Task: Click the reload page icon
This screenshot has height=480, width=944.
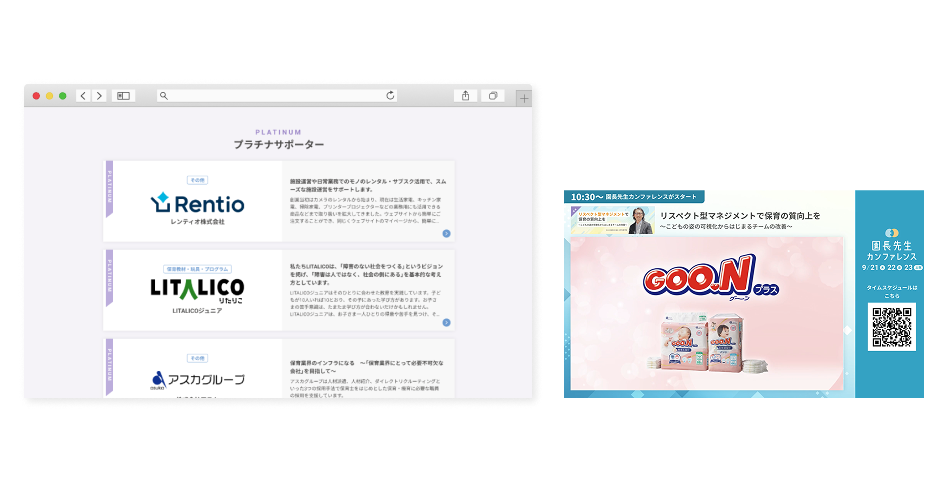Action: tap(391, 96)
